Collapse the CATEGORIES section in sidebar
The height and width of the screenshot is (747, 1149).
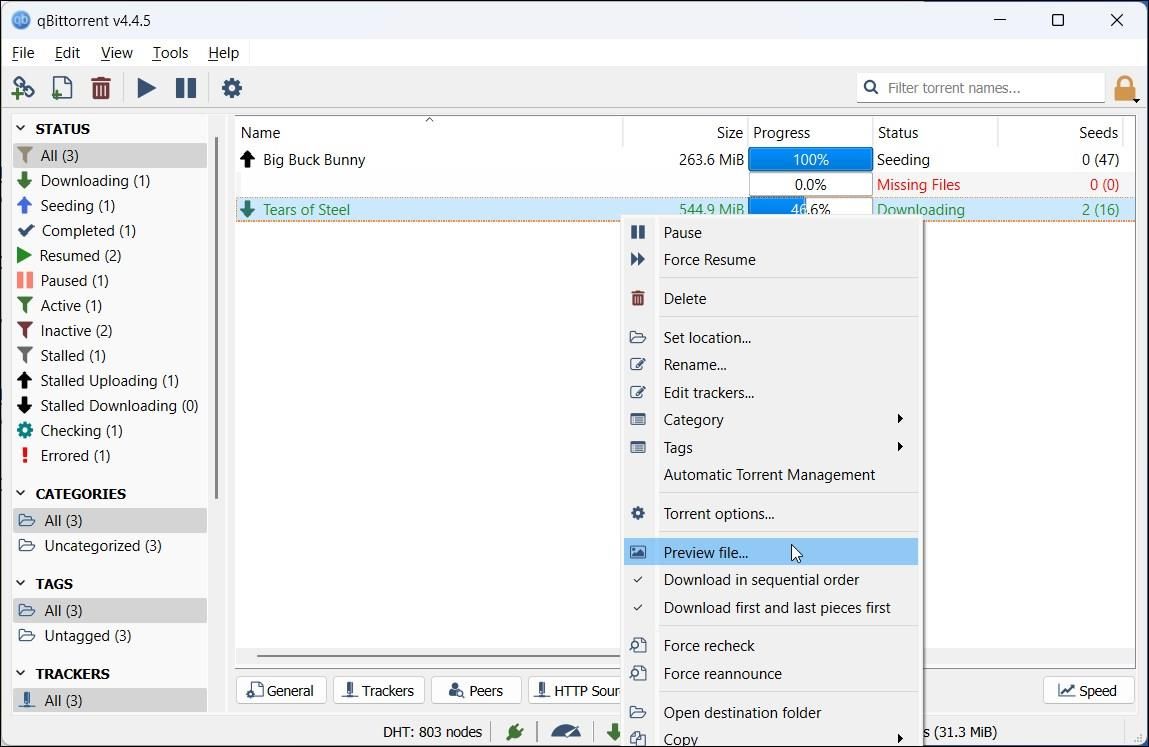click(21, 494)
